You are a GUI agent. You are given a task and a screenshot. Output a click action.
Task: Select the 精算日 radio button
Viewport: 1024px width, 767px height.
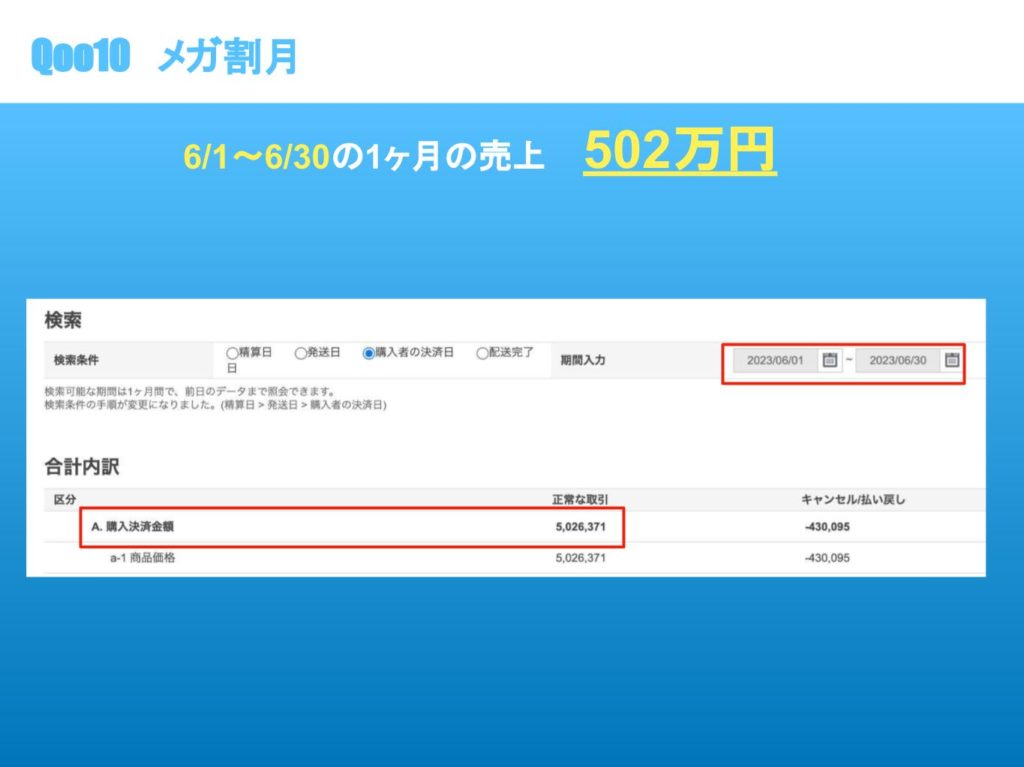tap(232, 353)
